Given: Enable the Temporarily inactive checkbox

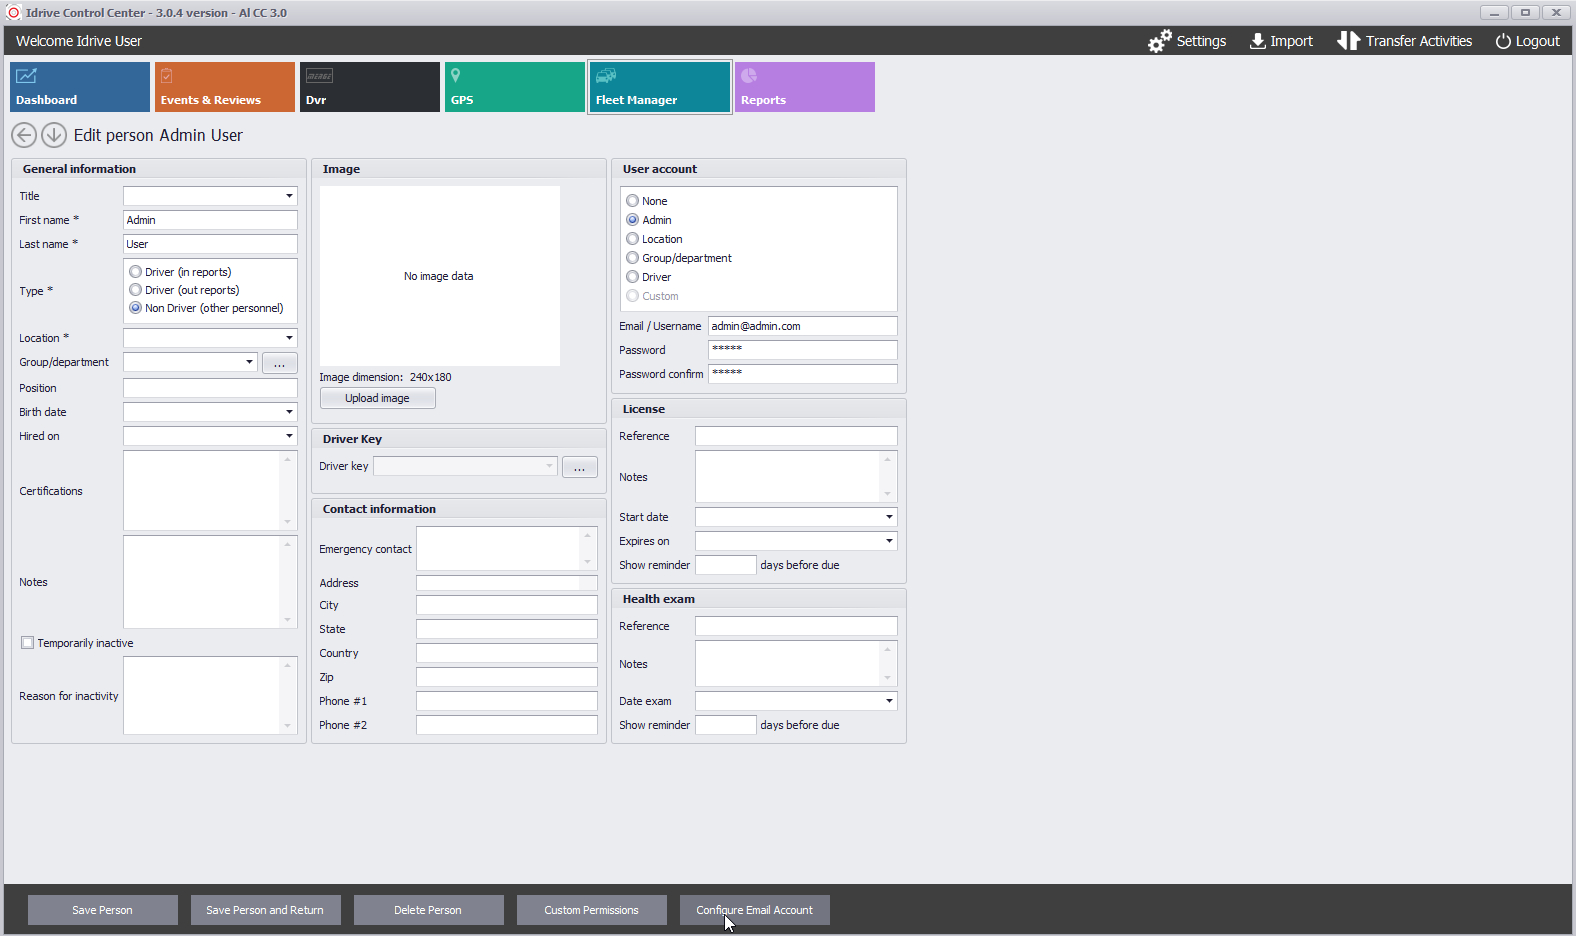Looking at the screenshot, I should pyautogui.click(x=28, y=643).
